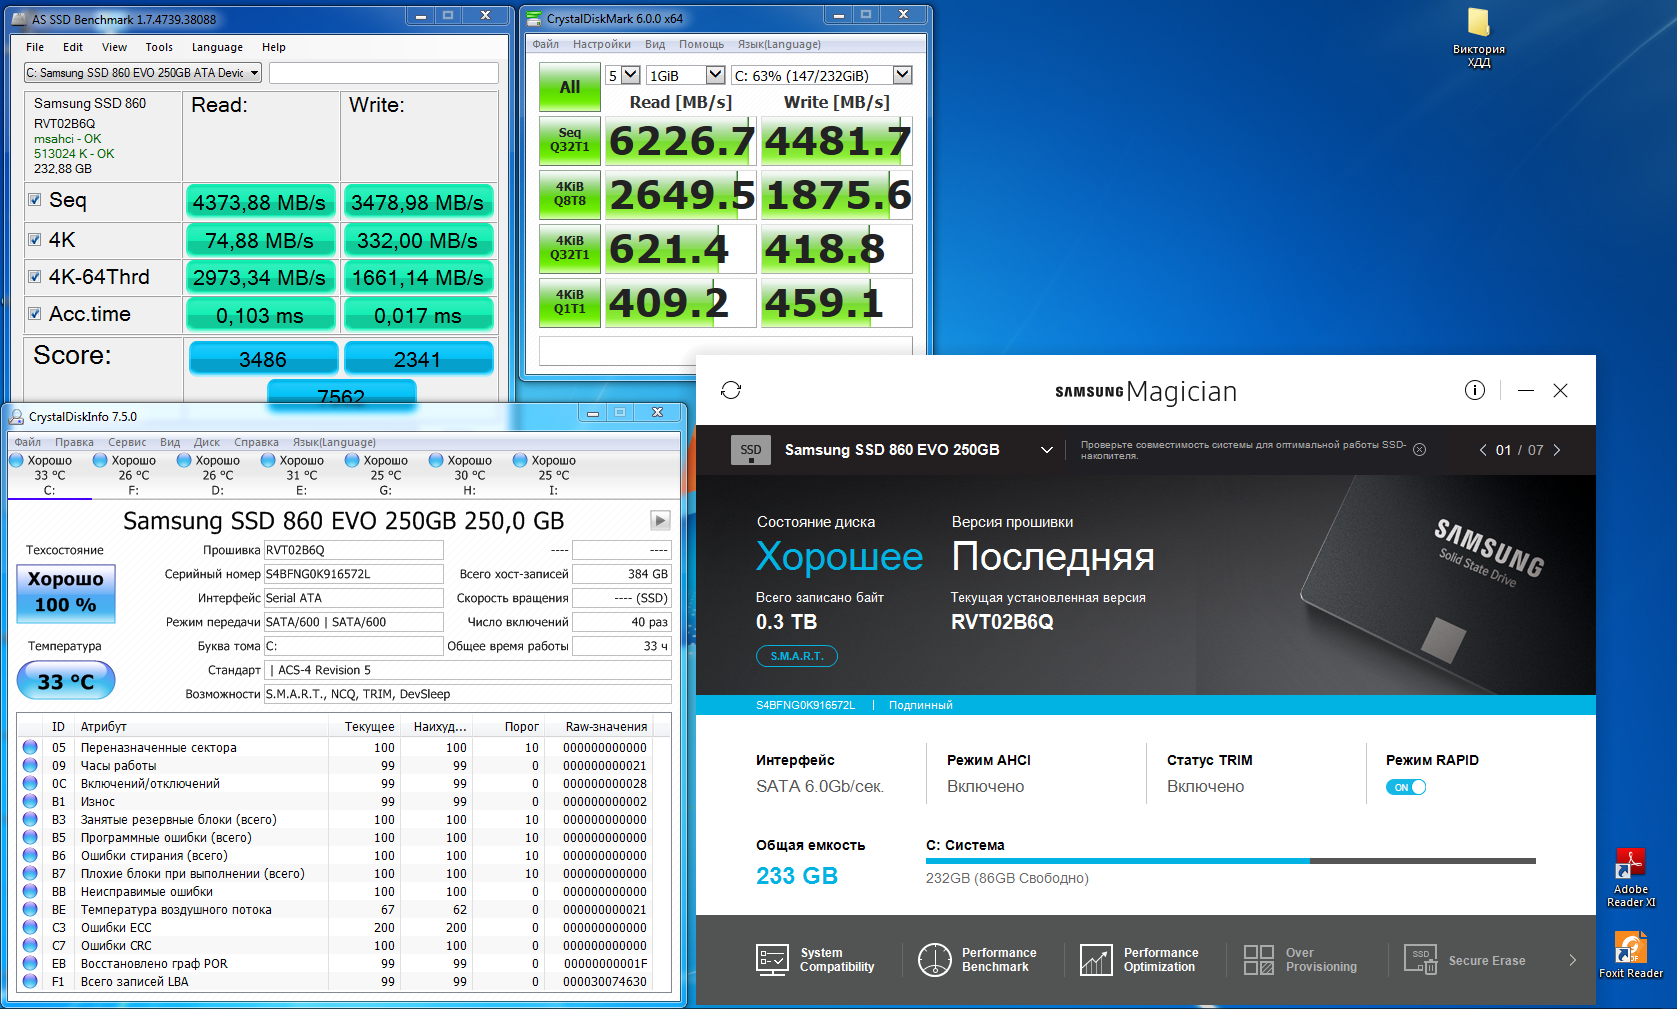Open Помощь menu in CrystalDiskMark
1680x1009 pixels.
click(x=701, y=44)
